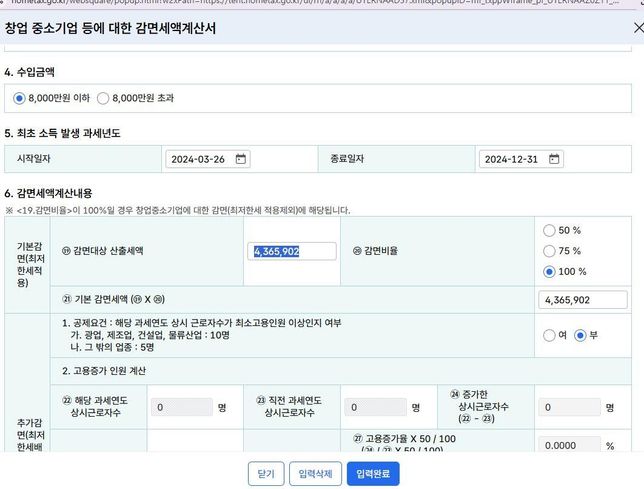Open calendar picker for 종료일자 date
This screenshot has height=489, width=644.
[x=554, y=159]
